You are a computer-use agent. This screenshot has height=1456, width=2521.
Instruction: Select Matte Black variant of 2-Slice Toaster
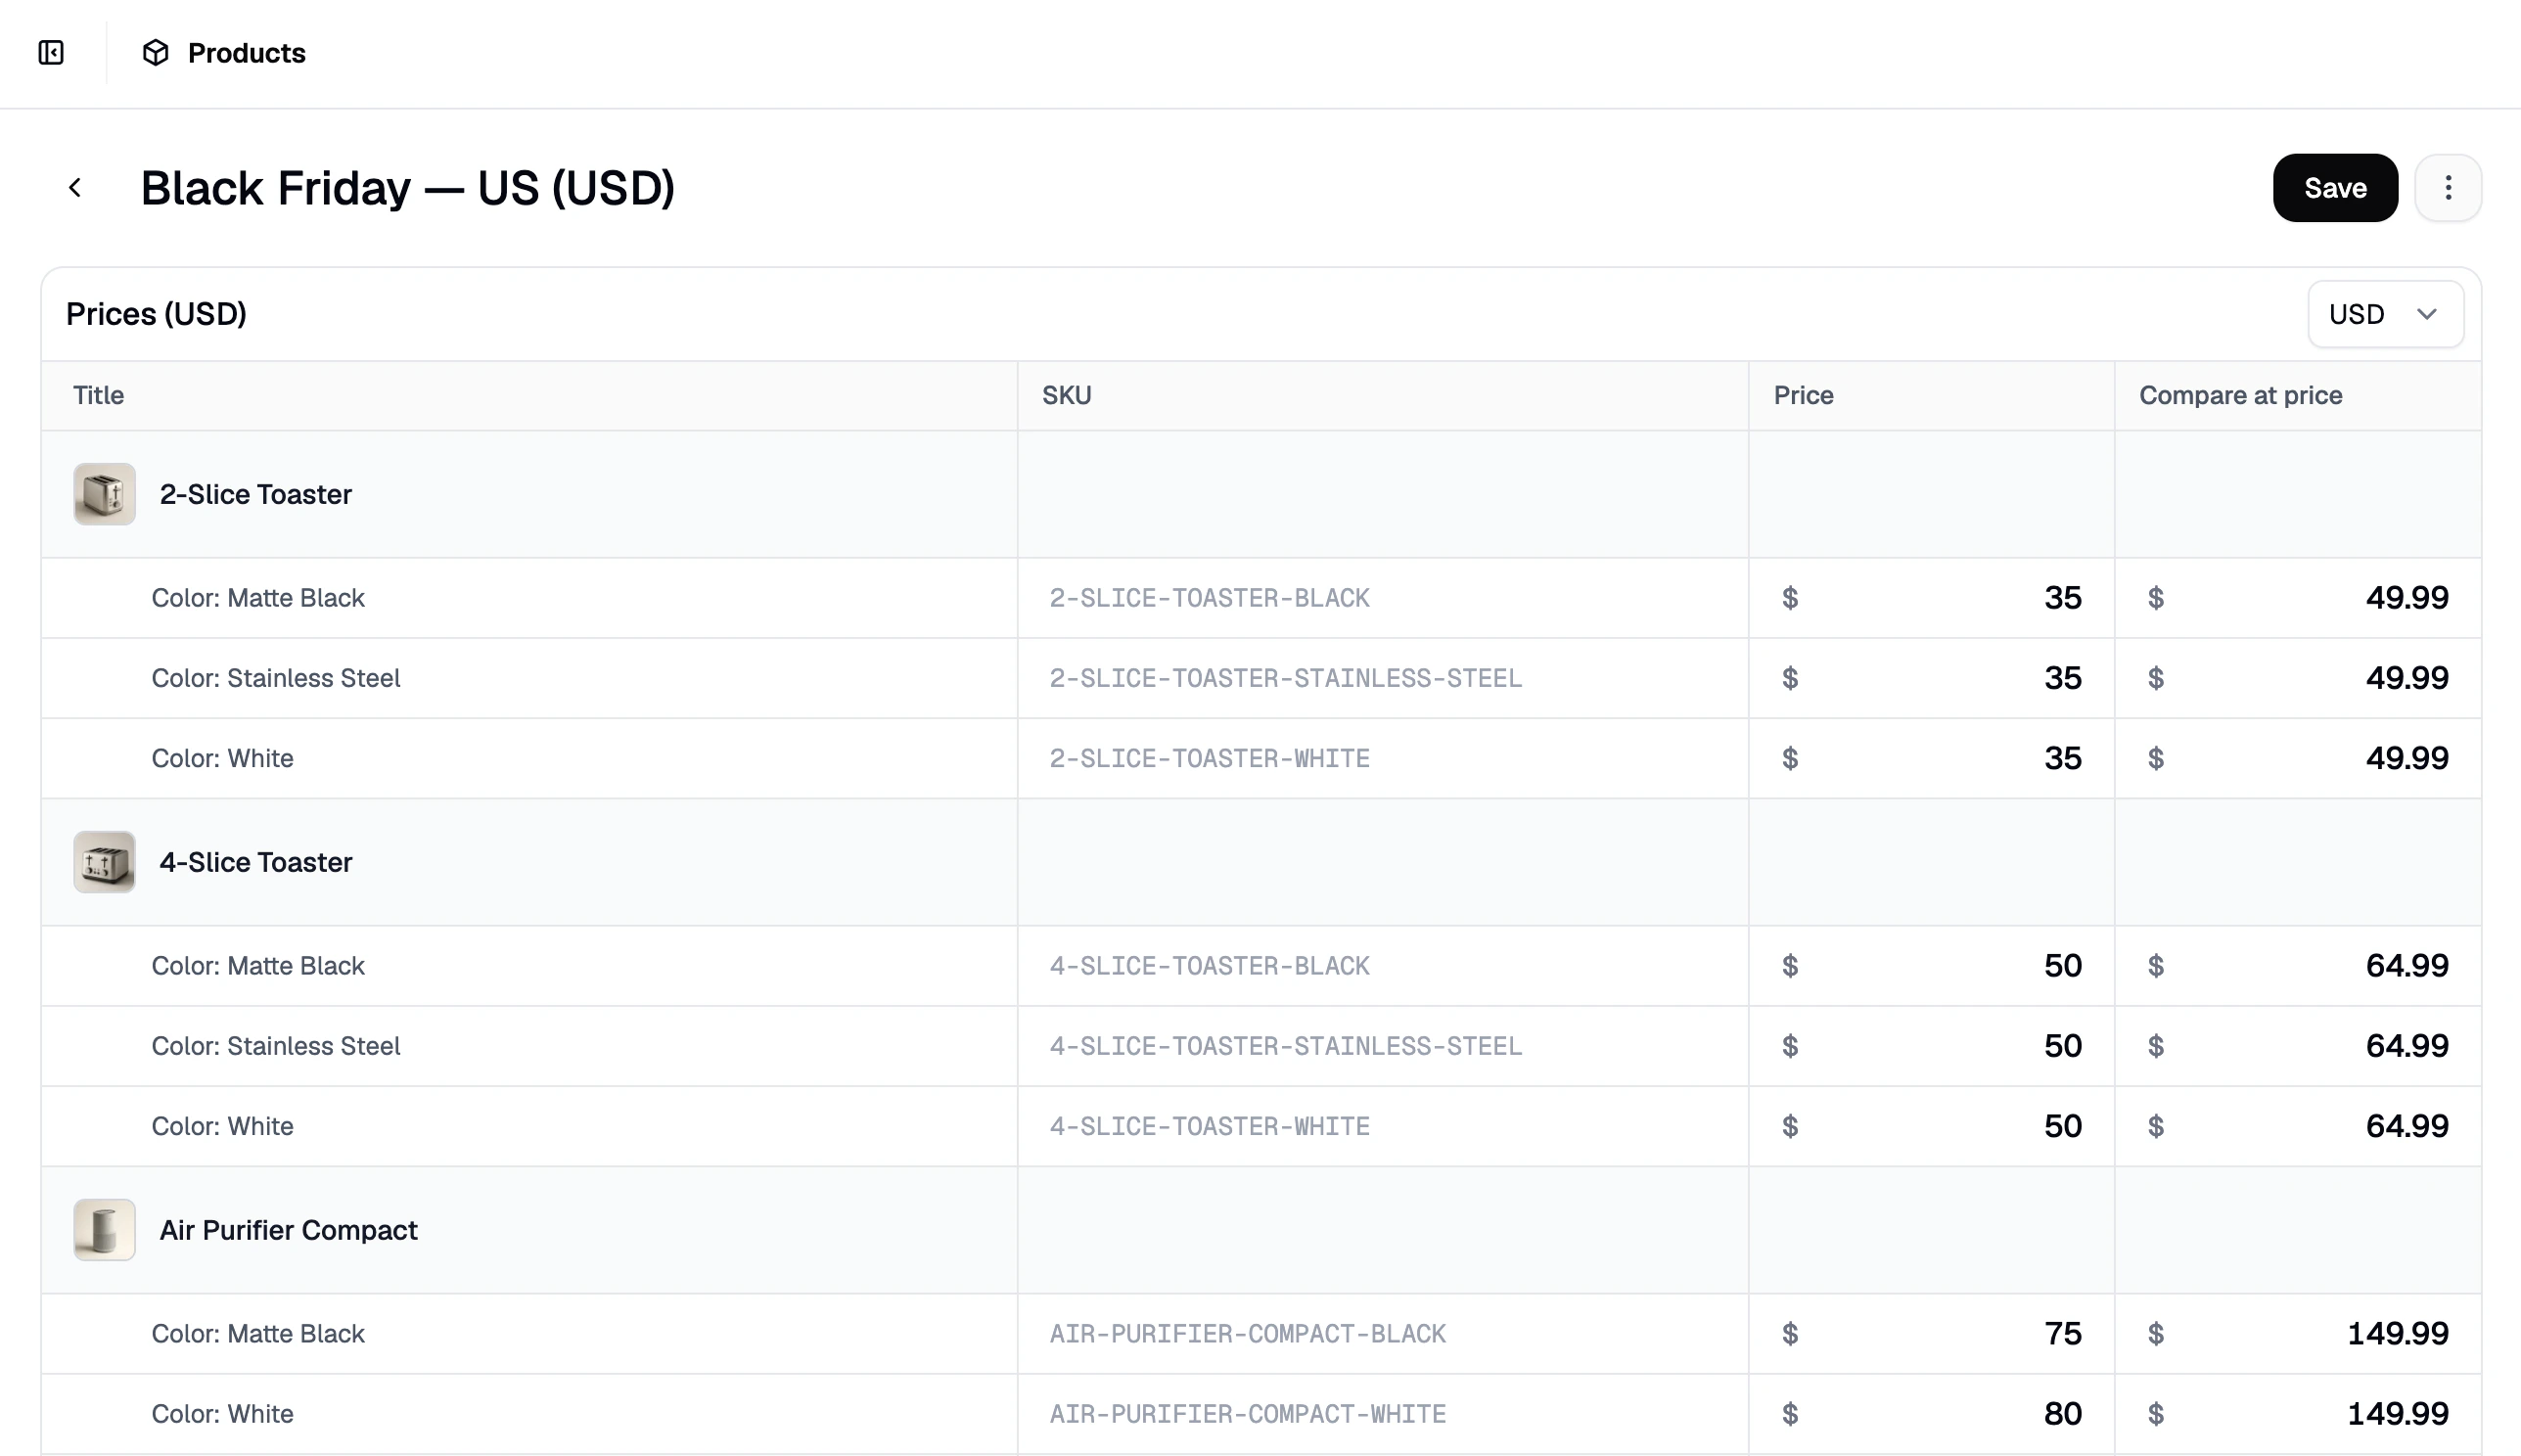(x=258, y=598)
